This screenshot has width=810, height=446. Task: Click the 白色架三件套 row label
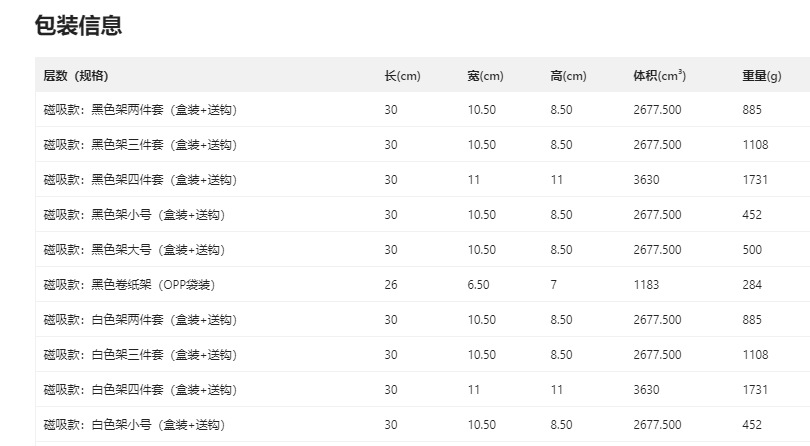coord(140,355)
